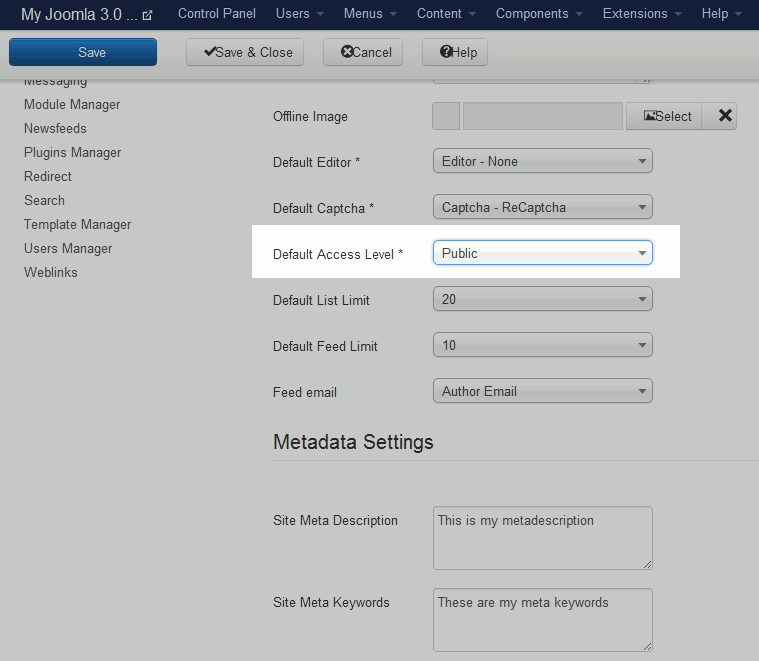Click the Feed email label

coord(305,392)
